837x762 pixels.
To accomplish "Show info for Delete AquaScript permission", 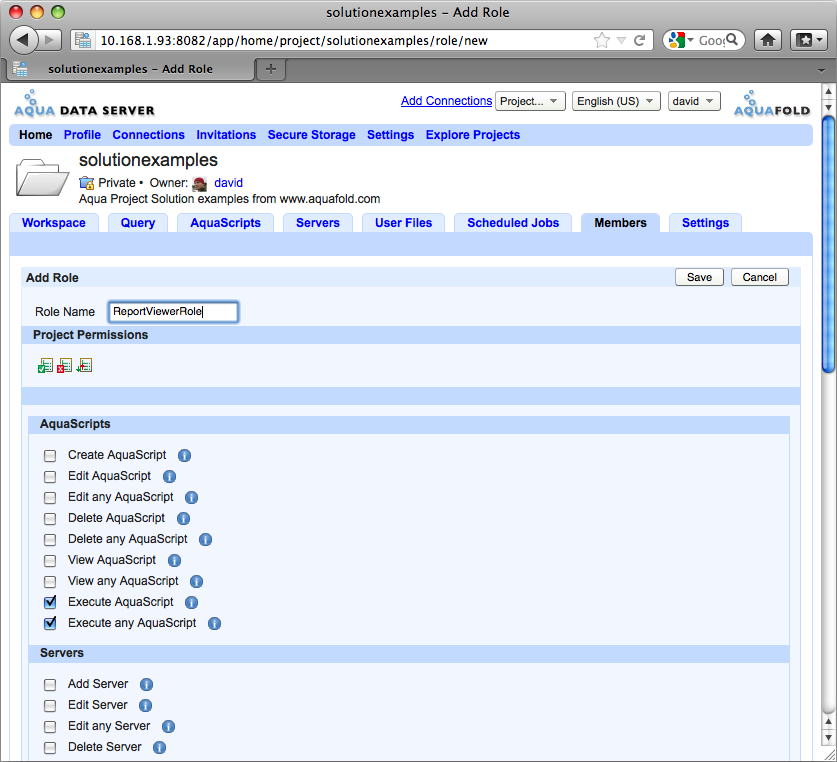I will (184, 519).
